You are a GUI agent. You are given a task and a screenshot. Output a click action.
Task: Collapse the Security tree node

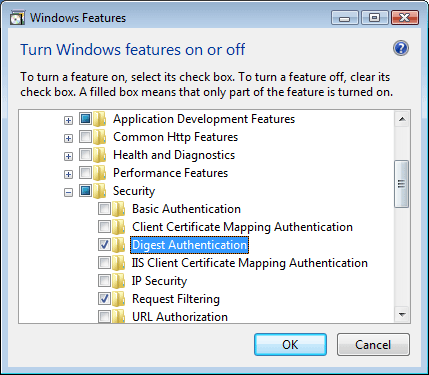click(x=68, y=192)
